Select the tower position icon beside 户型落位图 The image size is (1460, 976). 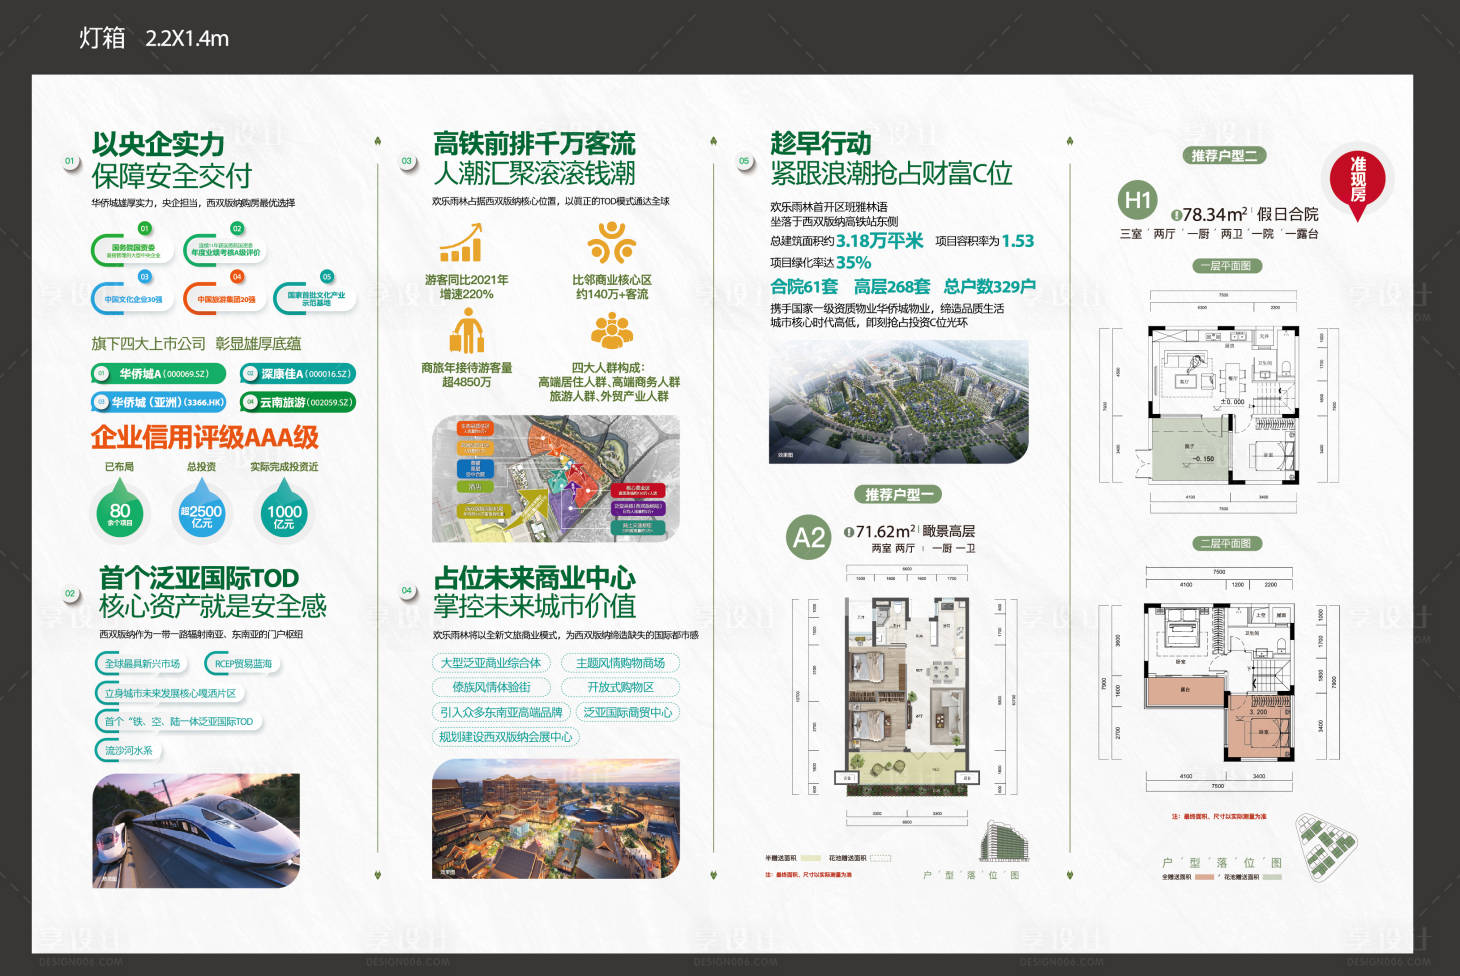(1003, 843)
